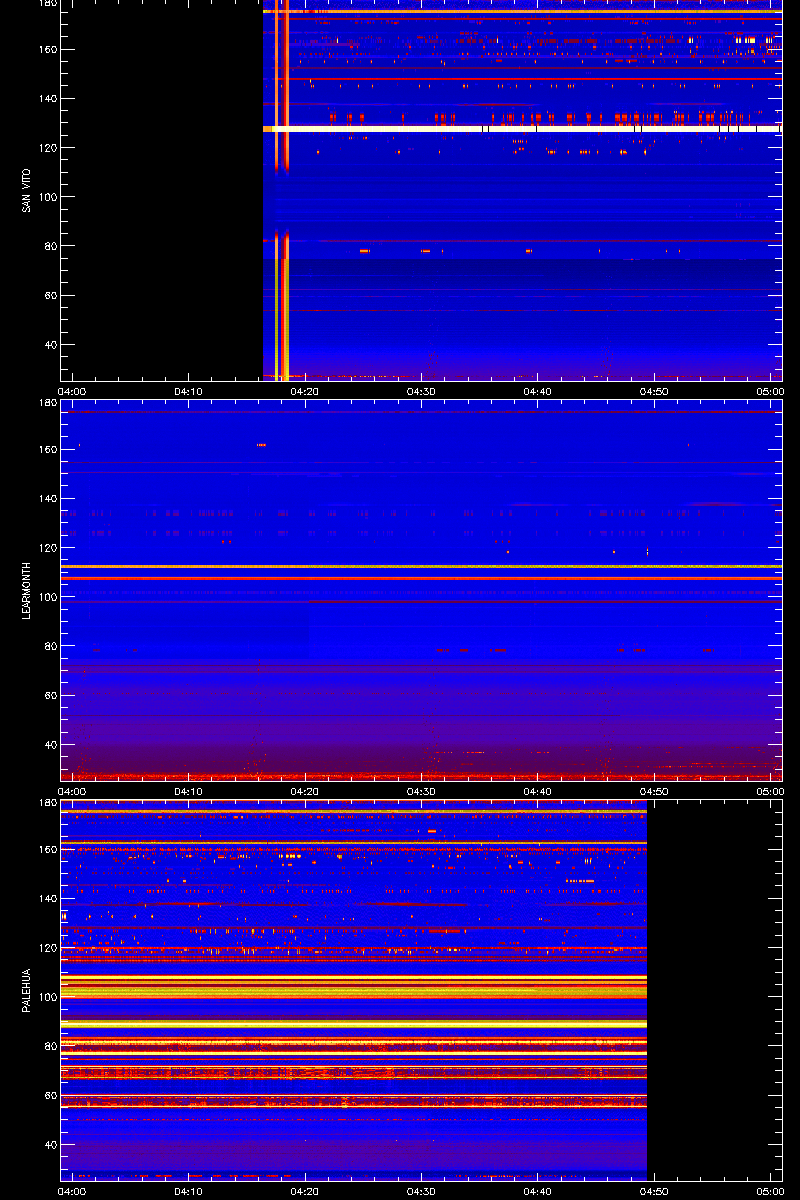
Task: Select the 180 frequency tick of Learmonth
Action: click(47, 403)
